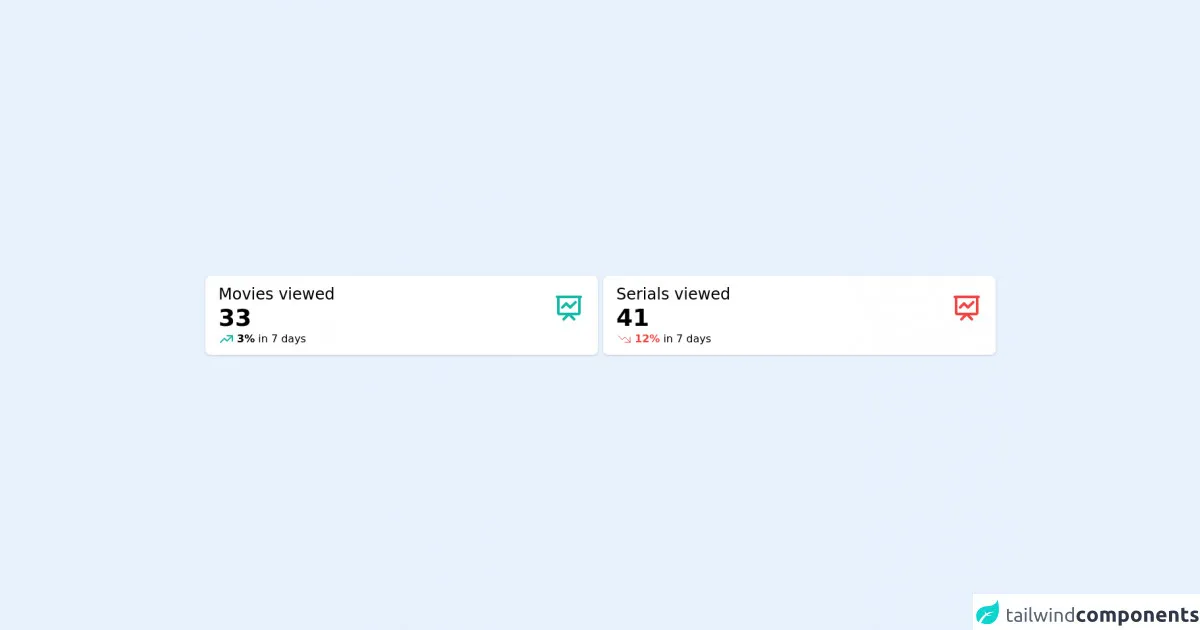
Task: Click "in 7 days" under Movies viewed
Action: point(282,339)
